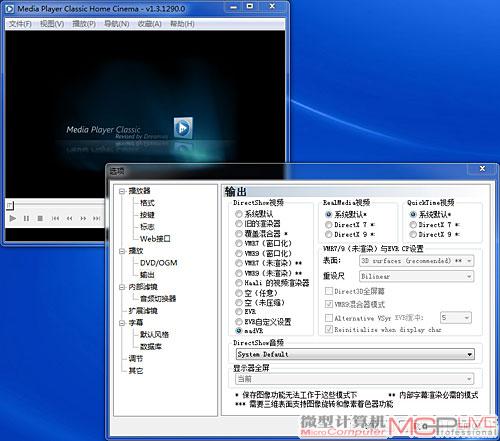Select 空 (任意) renderer radio option
Screen dimensions: 500x441
coord(239,293)
